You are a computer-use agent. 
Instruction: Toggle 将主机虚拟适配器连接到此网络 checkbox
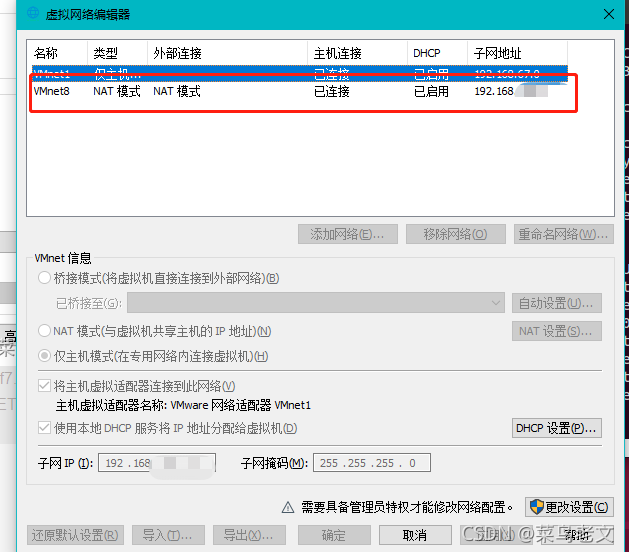pyautogui.click(x=44, y=386)
